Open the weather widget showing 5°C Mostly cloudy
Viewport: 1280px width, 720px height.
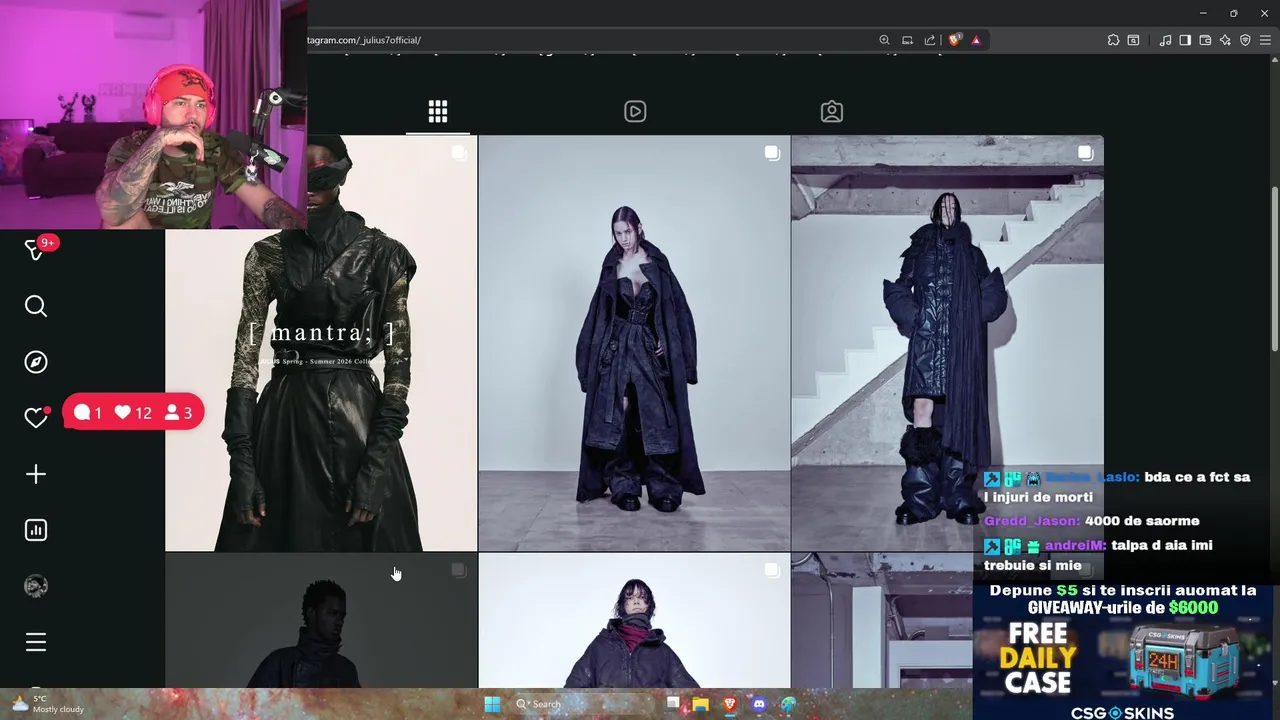click(48, 704)
